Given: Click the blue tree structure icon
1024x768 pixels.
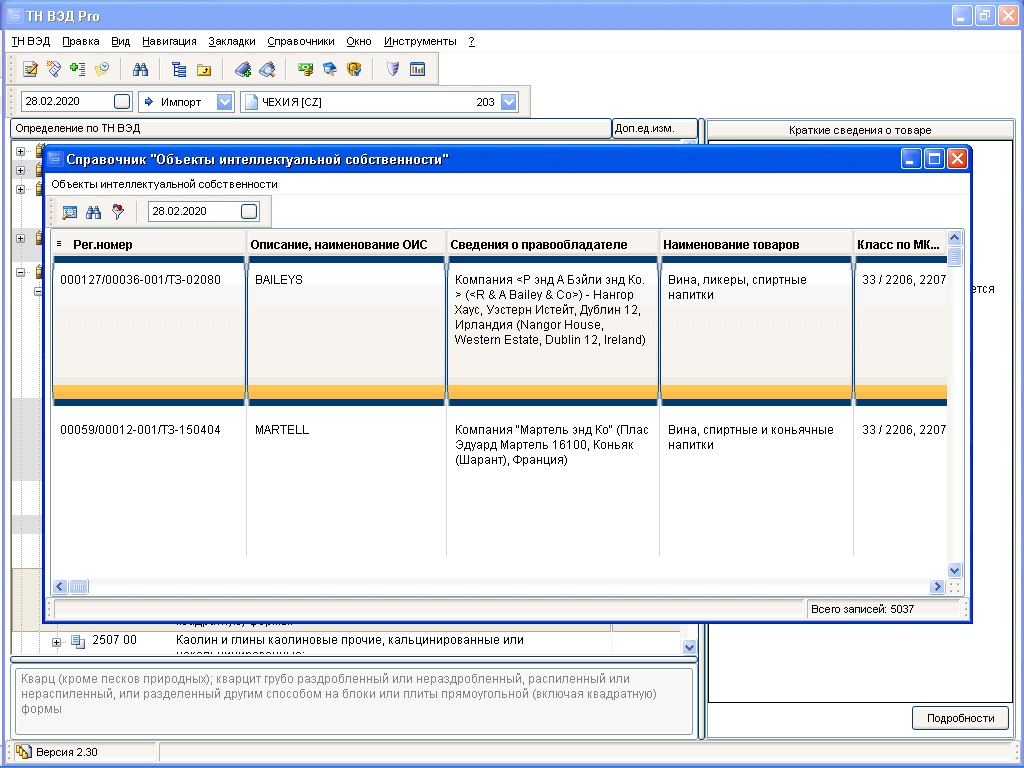Looking at the screenshot, I should 178,69.
